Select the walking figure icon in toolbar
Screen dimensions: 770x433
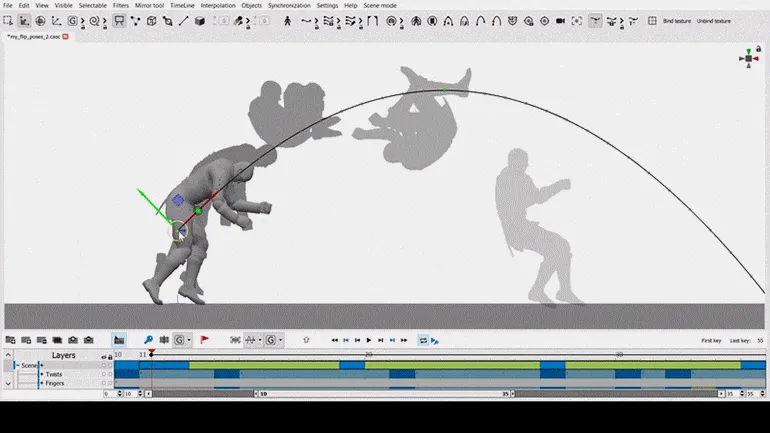[x=288, y=20]
